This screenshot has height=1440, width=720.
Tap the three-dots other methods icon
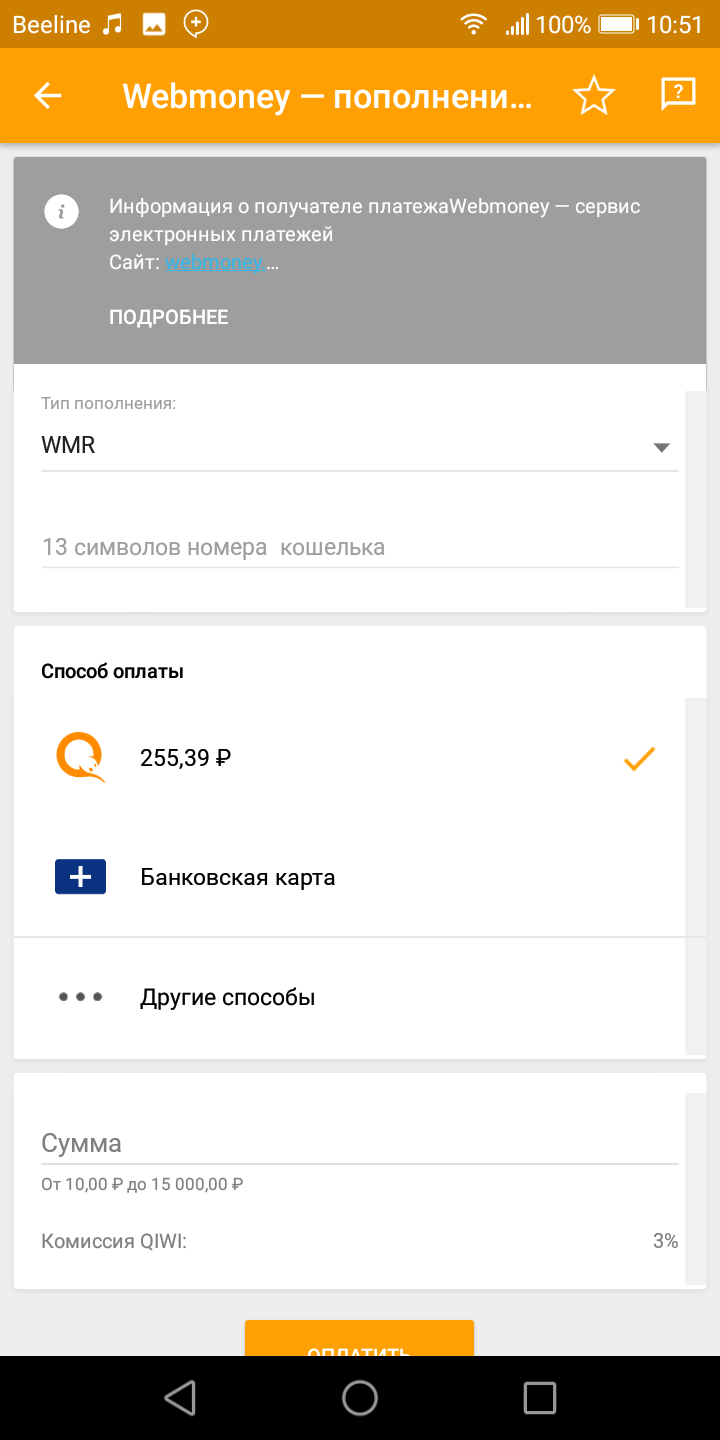[80, 997]
